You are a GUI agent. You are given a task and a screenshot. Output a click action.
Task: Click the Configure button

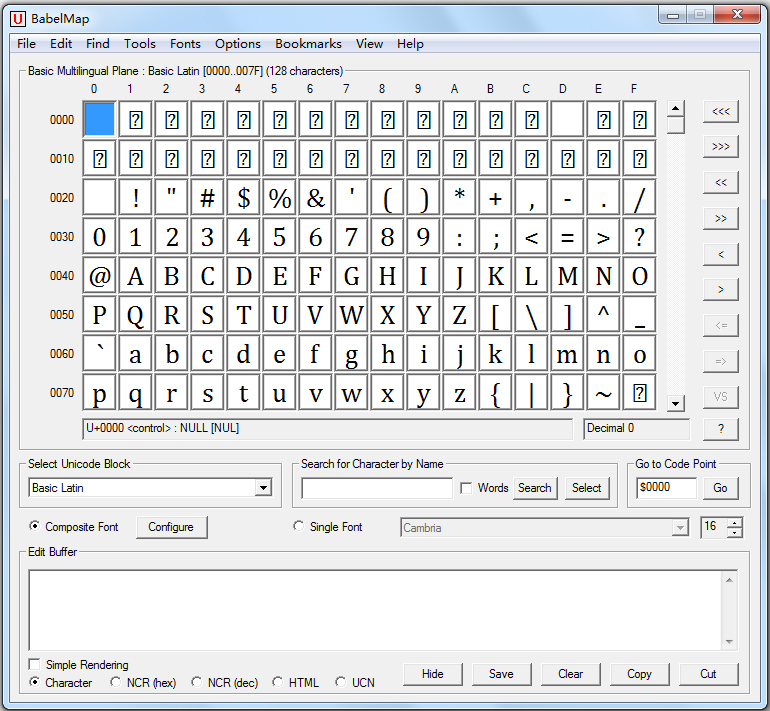click(171, 527)
